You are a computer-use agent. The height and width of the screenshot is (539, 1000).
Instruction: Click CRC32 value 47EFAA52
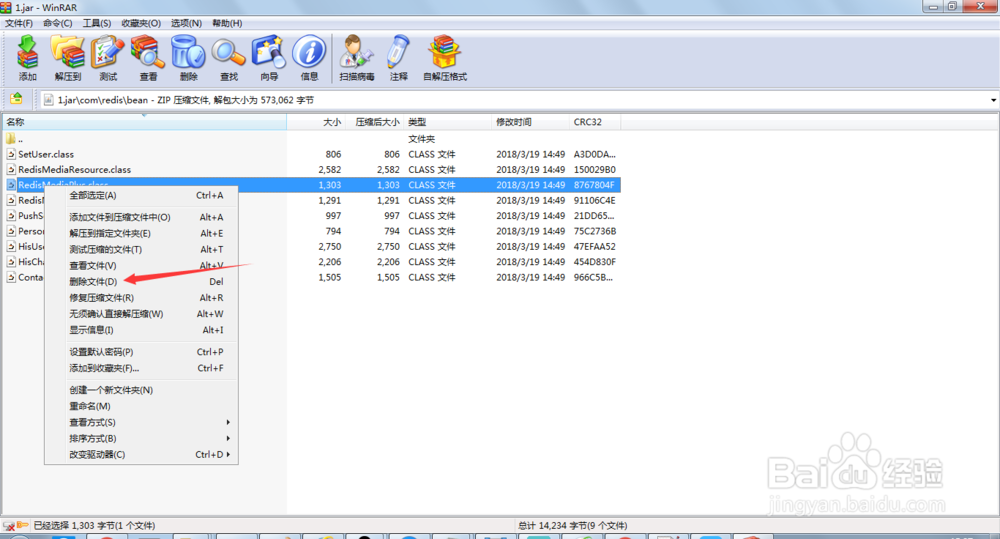(594, 247)
